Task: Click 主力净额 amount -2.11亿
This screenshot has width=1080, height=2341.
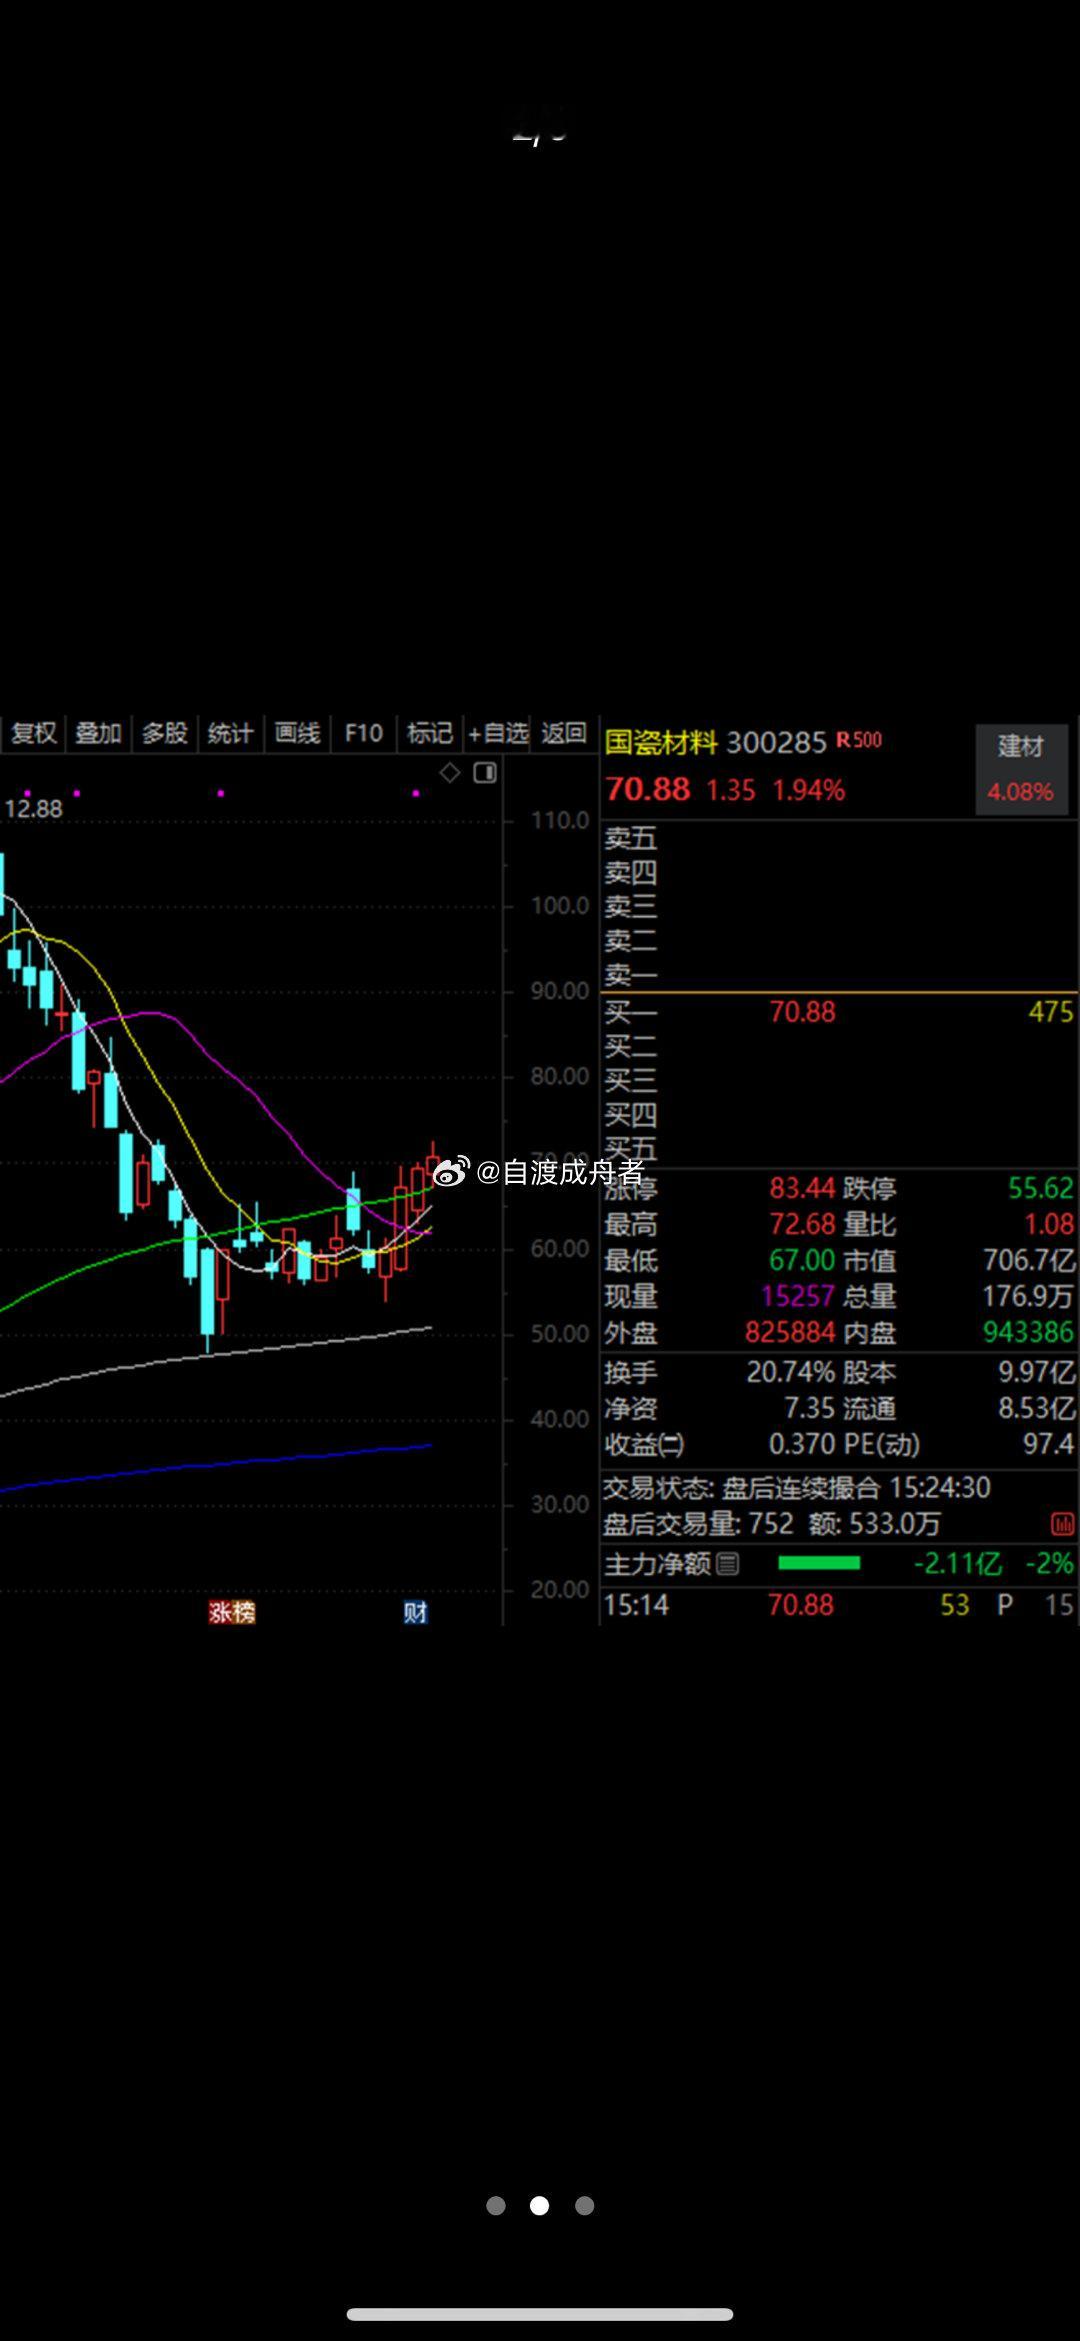Action: [958, 1563]
